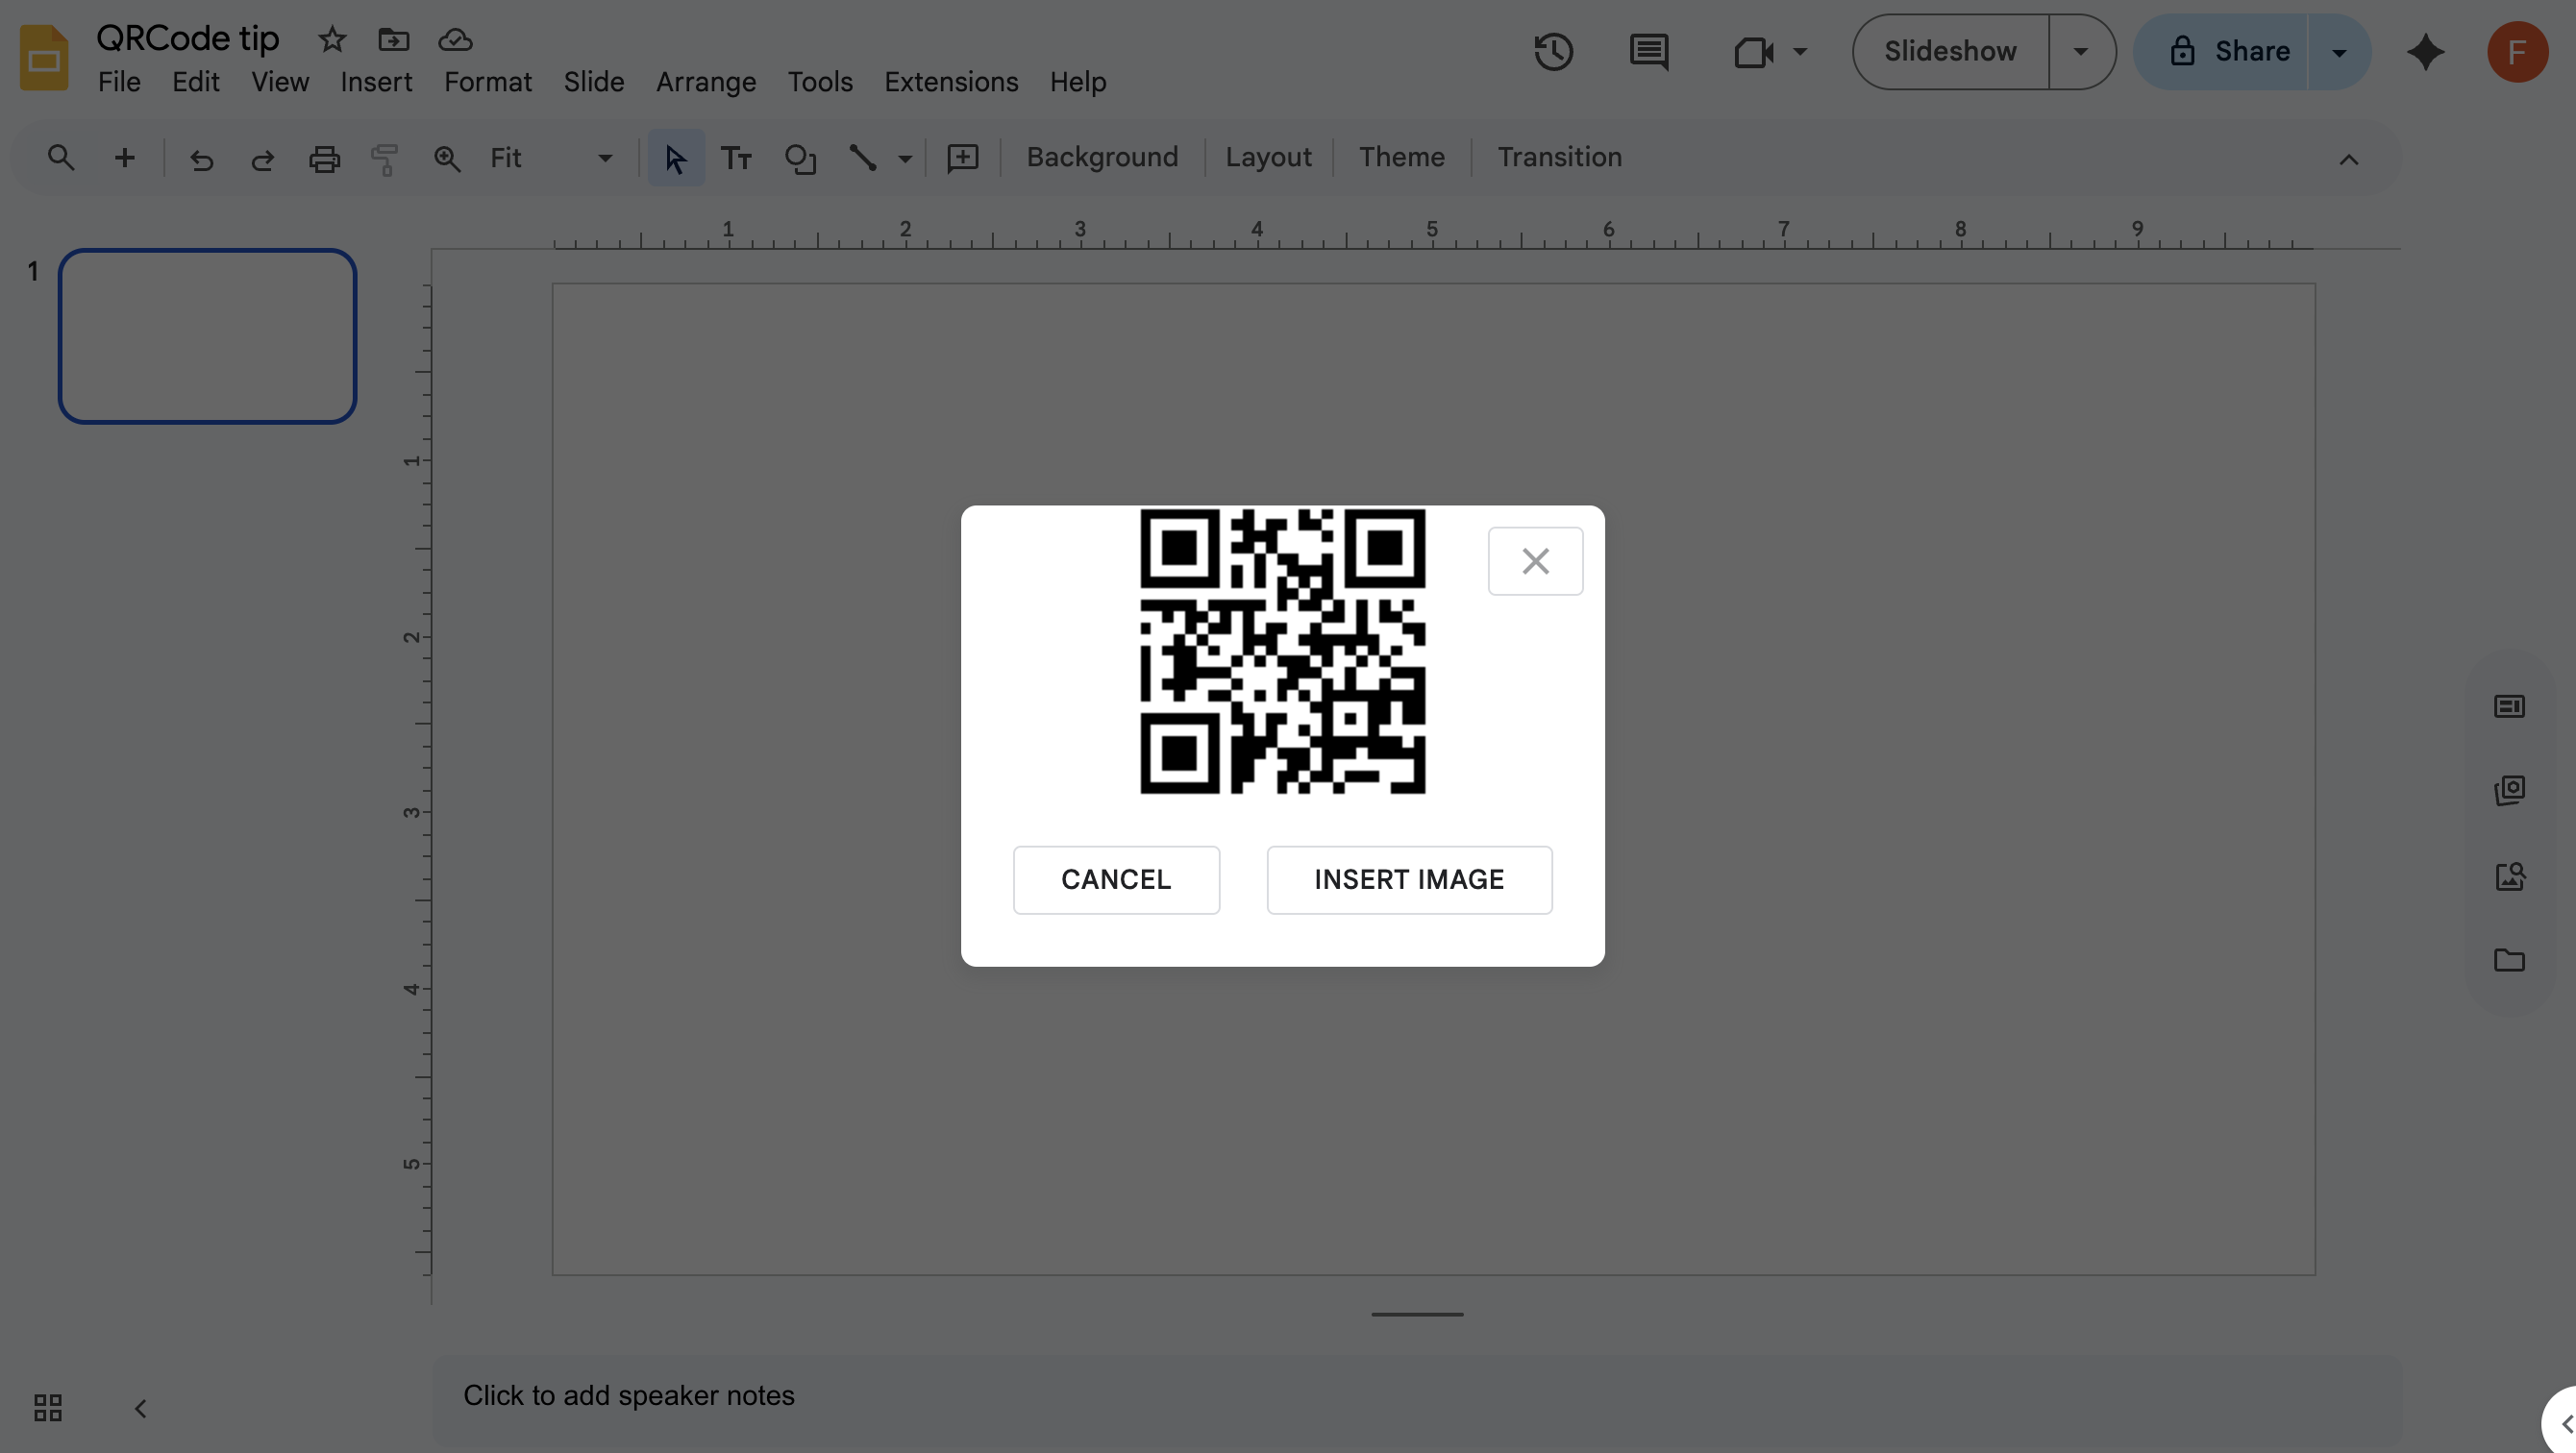2576x1453 pixels.
Task: Star the QRCode tip document
Action: tap(332, 40)
